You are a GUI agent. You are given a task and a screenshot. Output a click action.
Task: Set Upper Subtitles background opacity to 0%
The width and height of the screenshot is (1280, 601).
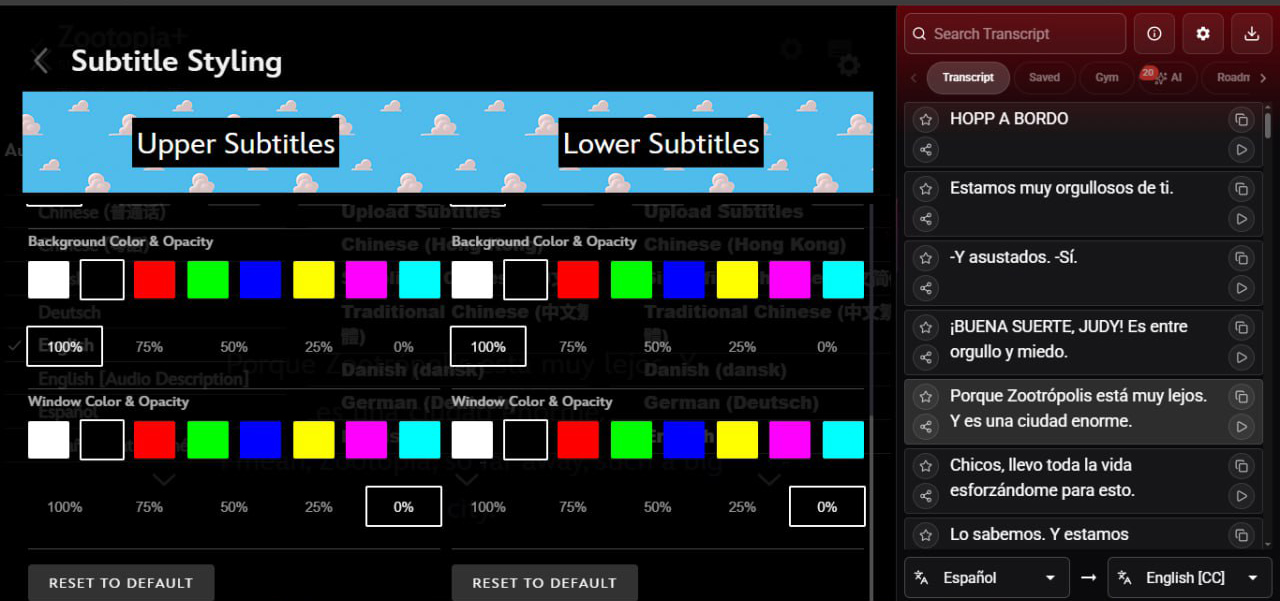click(403, 347)
